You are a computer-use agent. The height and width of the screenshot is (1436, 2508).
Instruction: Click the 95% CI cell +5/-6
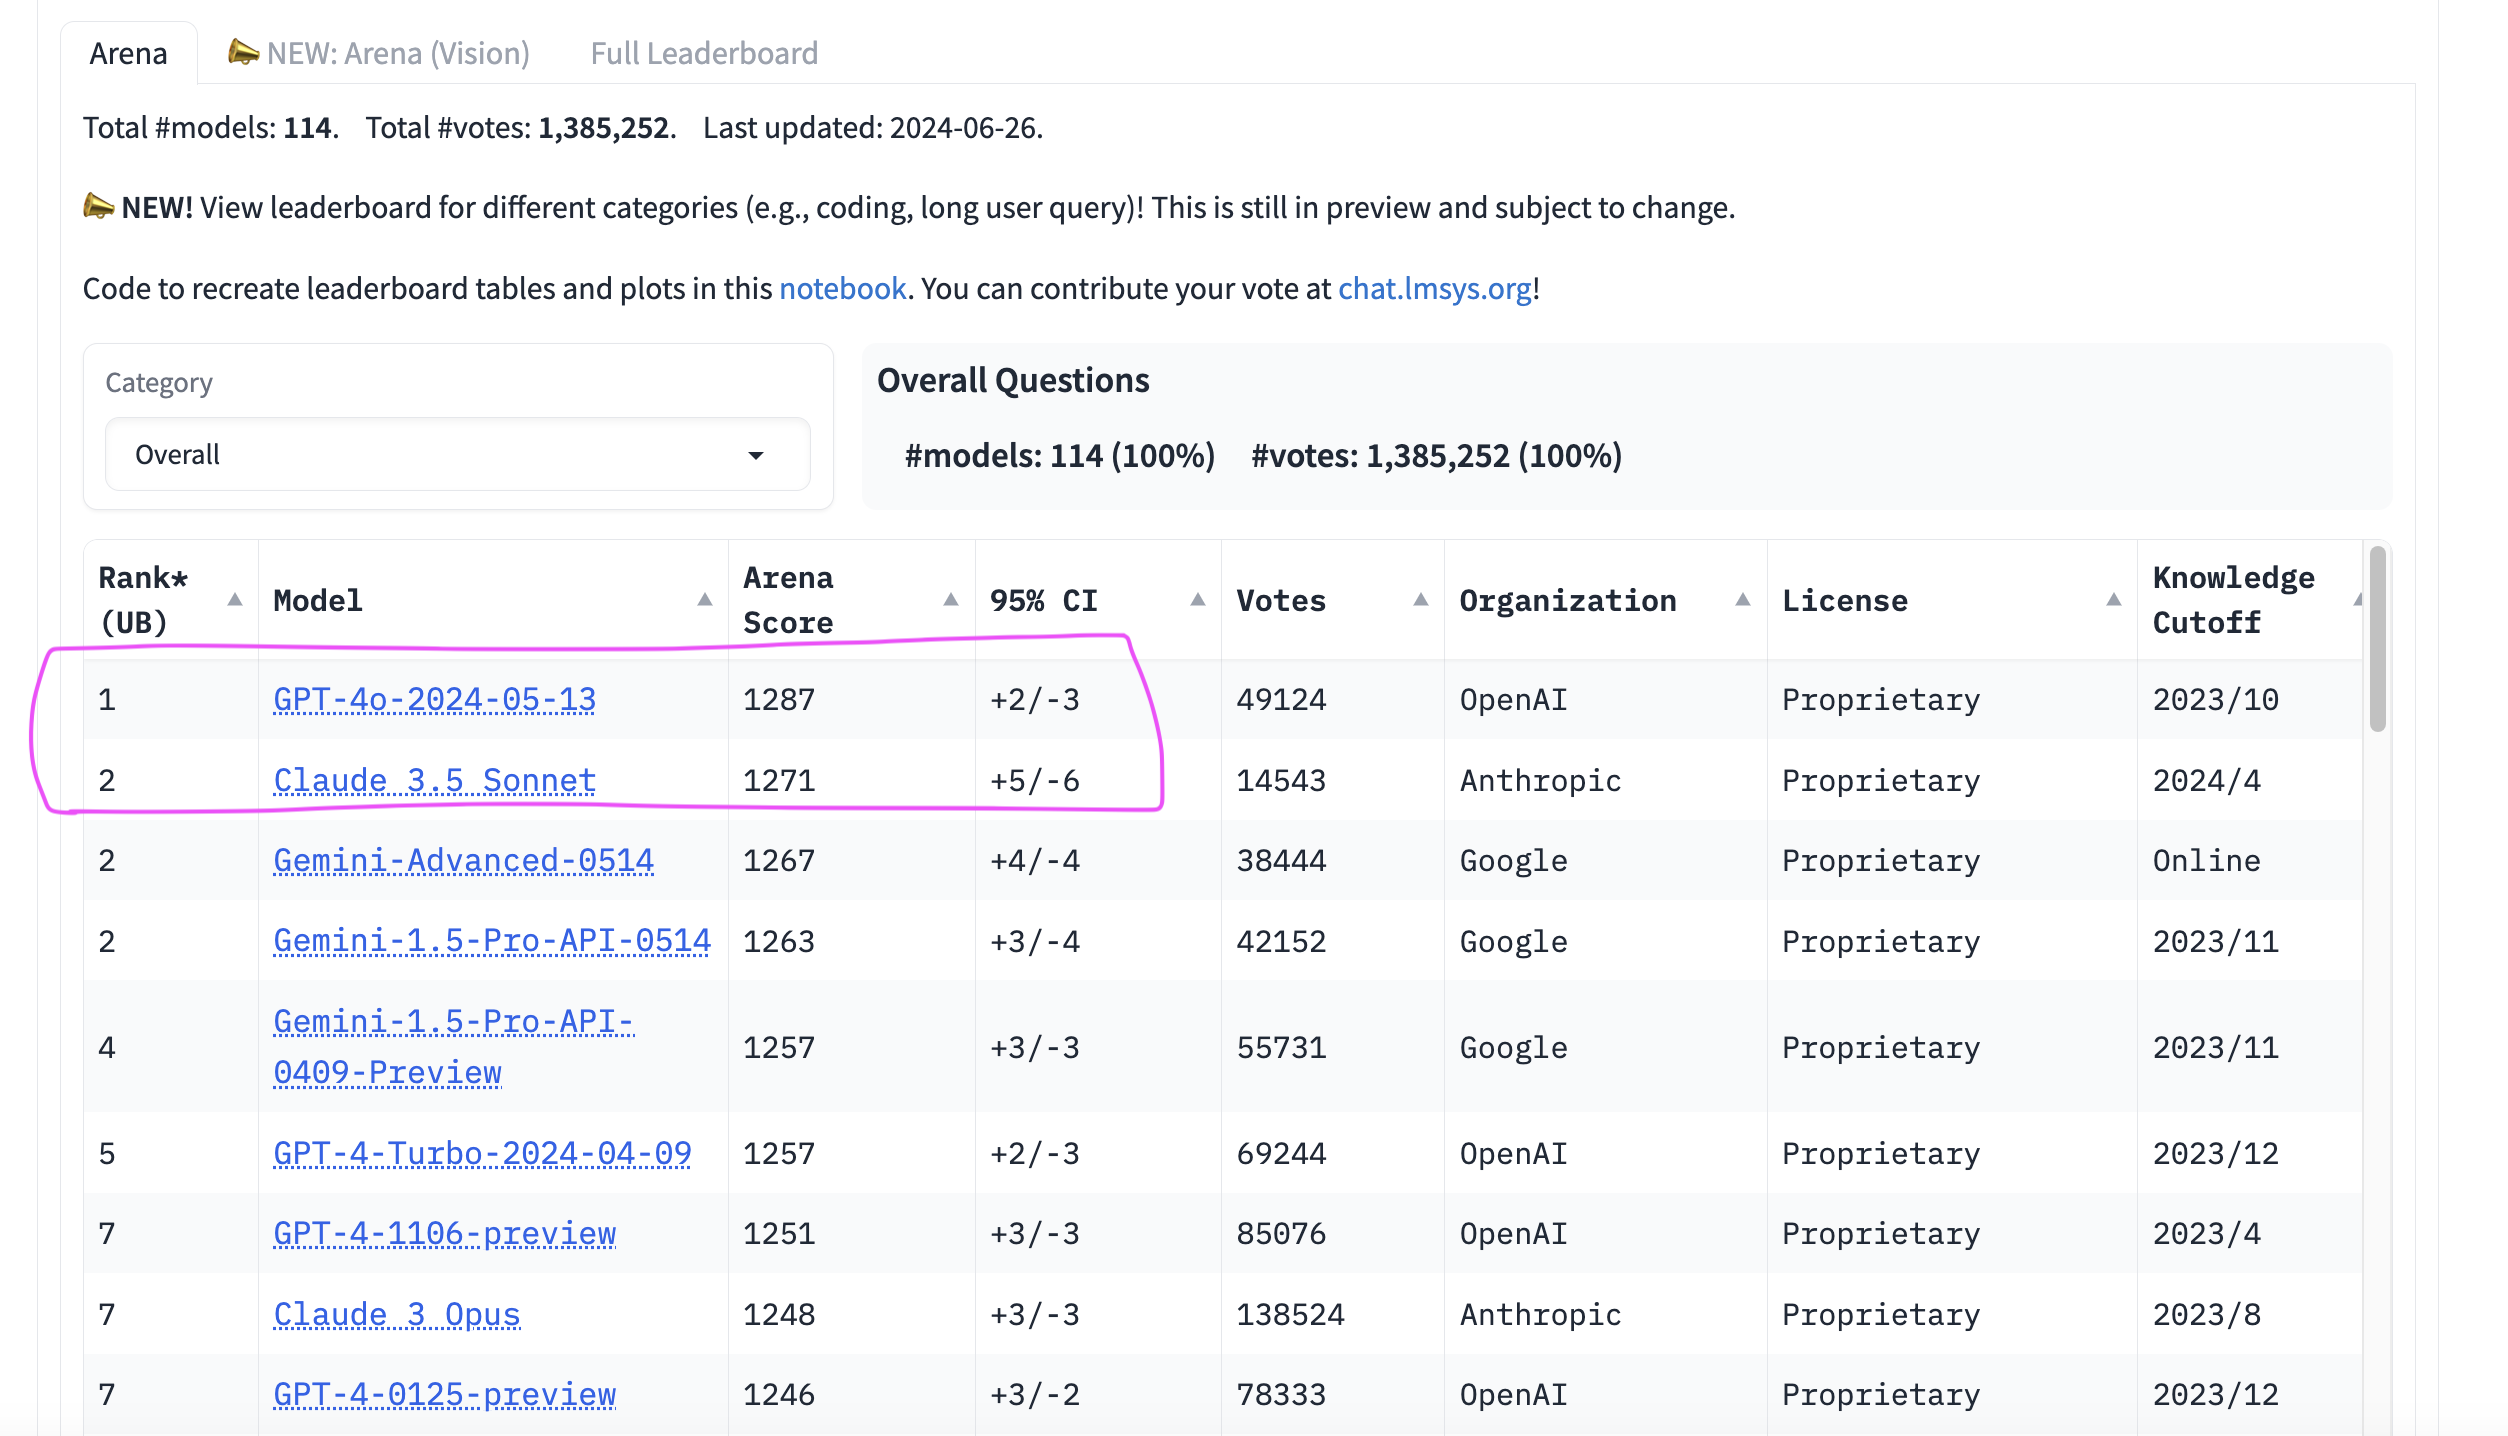pyautogui.click(x=1098, y=781)
